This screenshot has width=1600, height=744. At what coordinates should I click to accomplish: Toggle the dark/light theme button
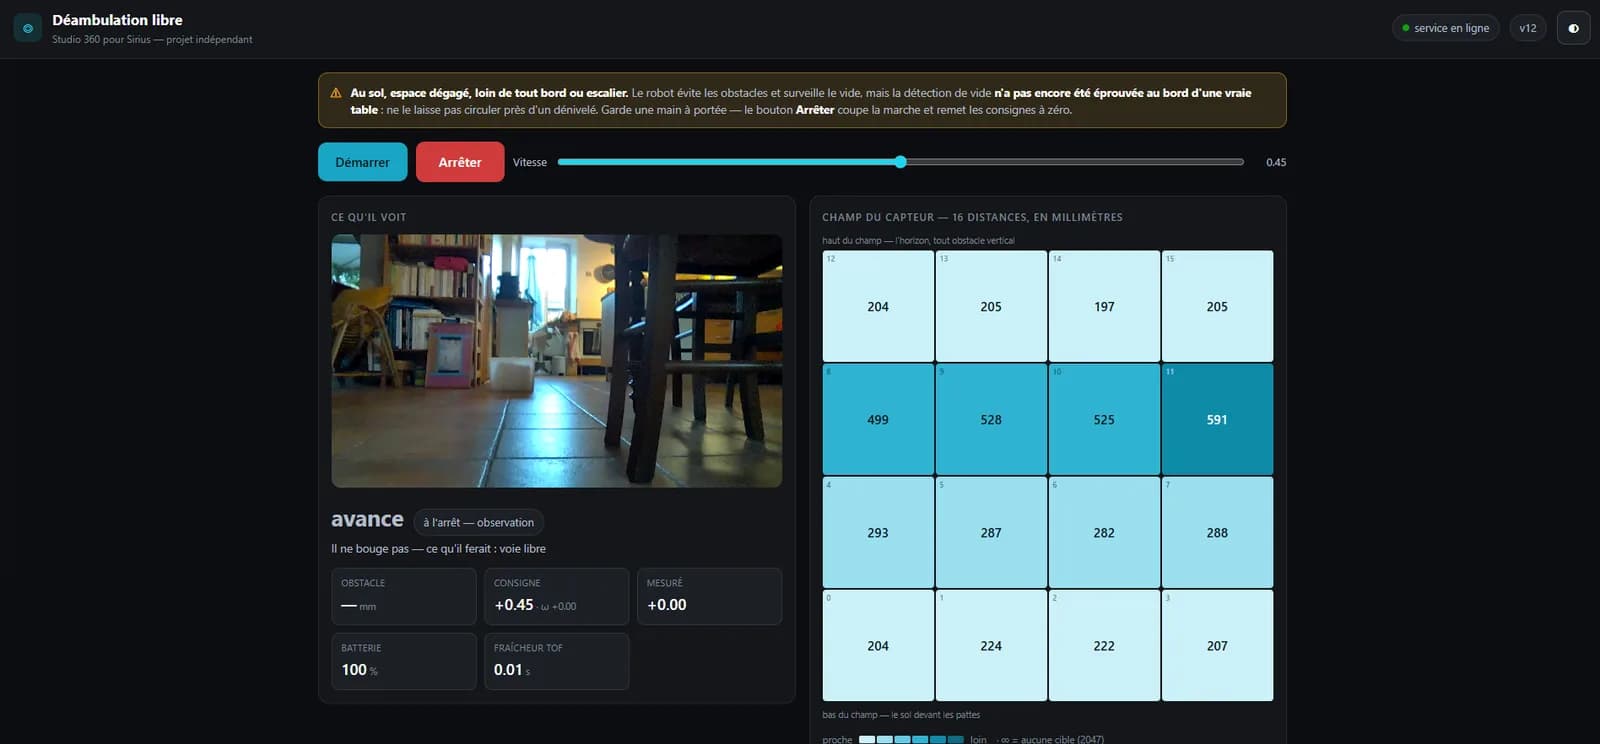[1573, 28]
